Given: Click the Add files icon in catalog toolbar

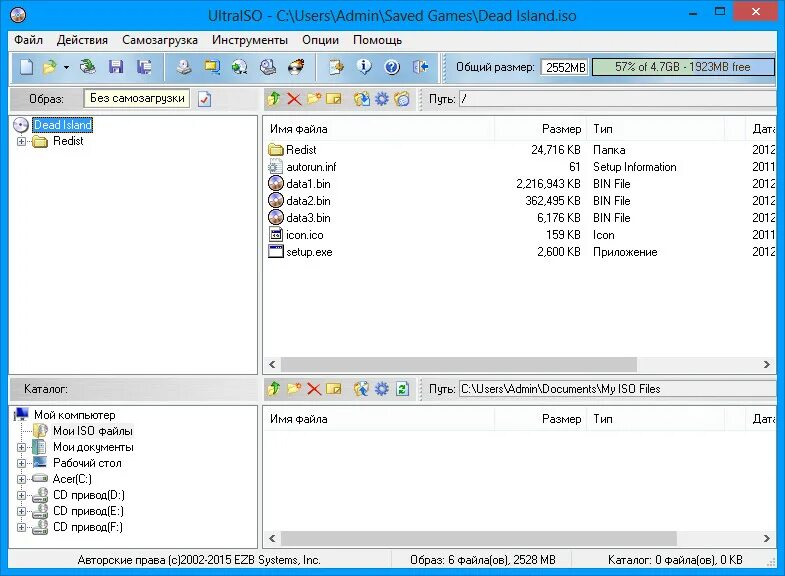Looking at the screenshot, I should point(361,388).
